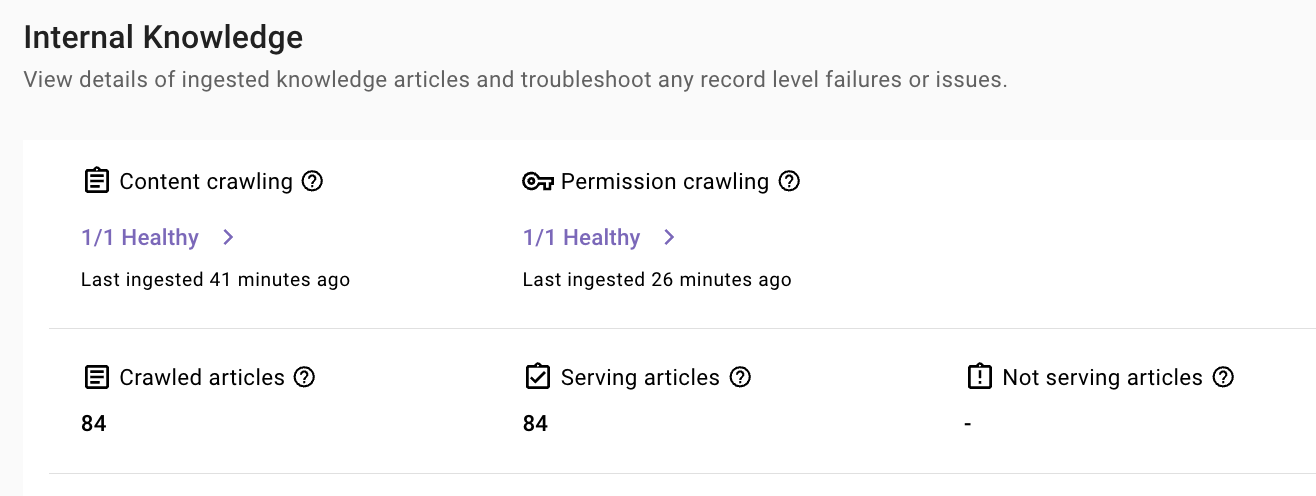
Task: Open the Content crawling 1/1 Healthy link
Action: pyautogui.click(x=140, y=237)
